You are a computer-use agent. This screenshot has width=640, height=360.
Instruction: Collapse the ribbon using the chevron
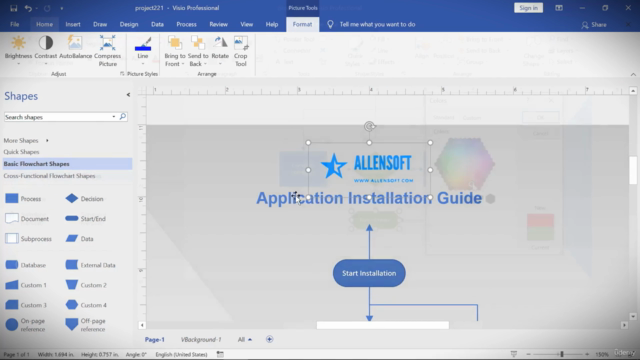tap(633, 74)
